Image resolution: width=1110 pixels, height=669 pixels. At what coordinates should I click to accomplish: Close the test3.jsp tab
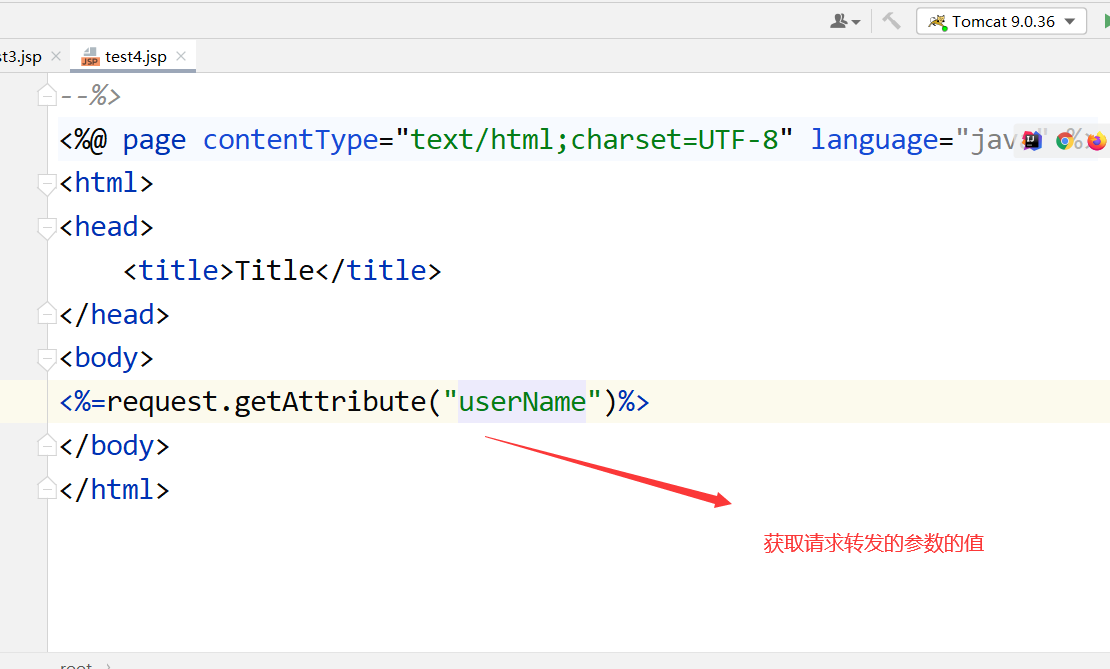[57, 56]
